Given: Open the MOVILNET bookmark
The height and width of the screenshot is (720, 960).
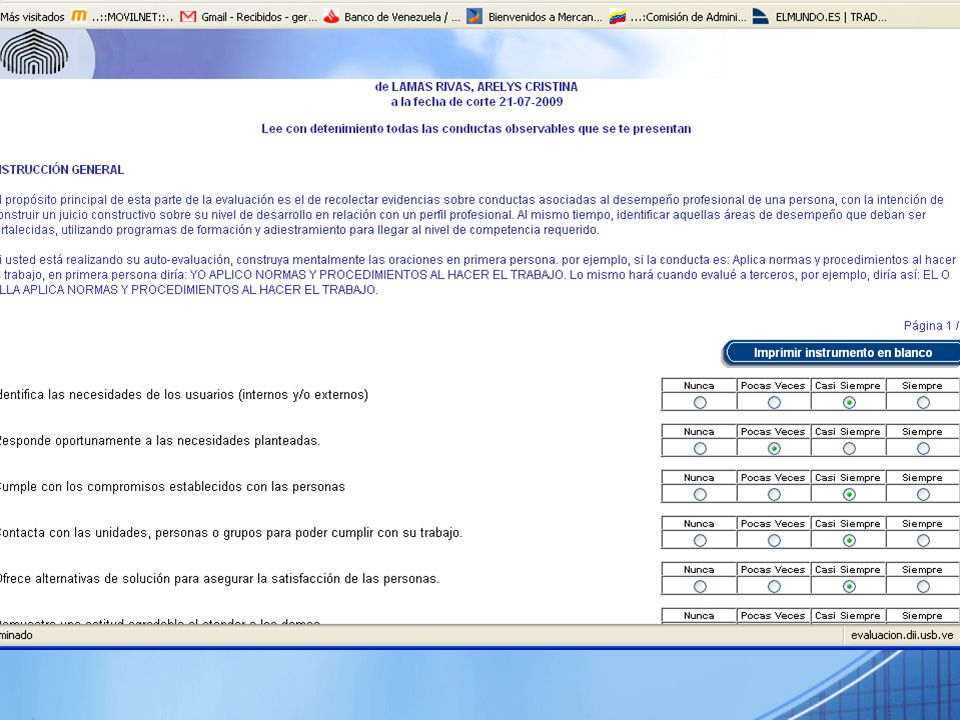Looking at the screenshot, I should tap(122, 17).
